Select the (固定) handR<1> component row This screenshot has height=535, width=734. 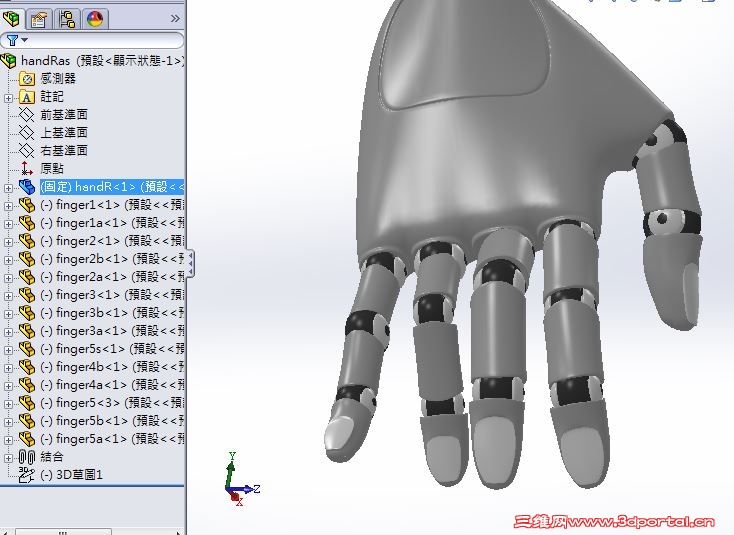click(112, 187)
